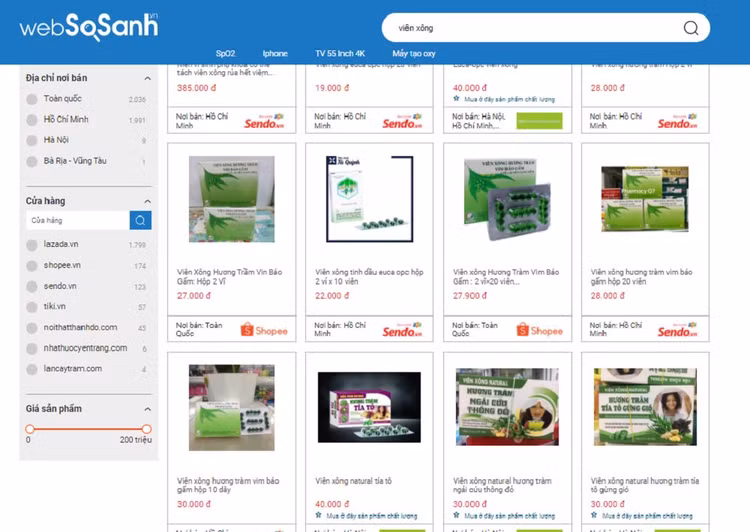Collapse the Cửa hàng filter section

coord(148,201)
